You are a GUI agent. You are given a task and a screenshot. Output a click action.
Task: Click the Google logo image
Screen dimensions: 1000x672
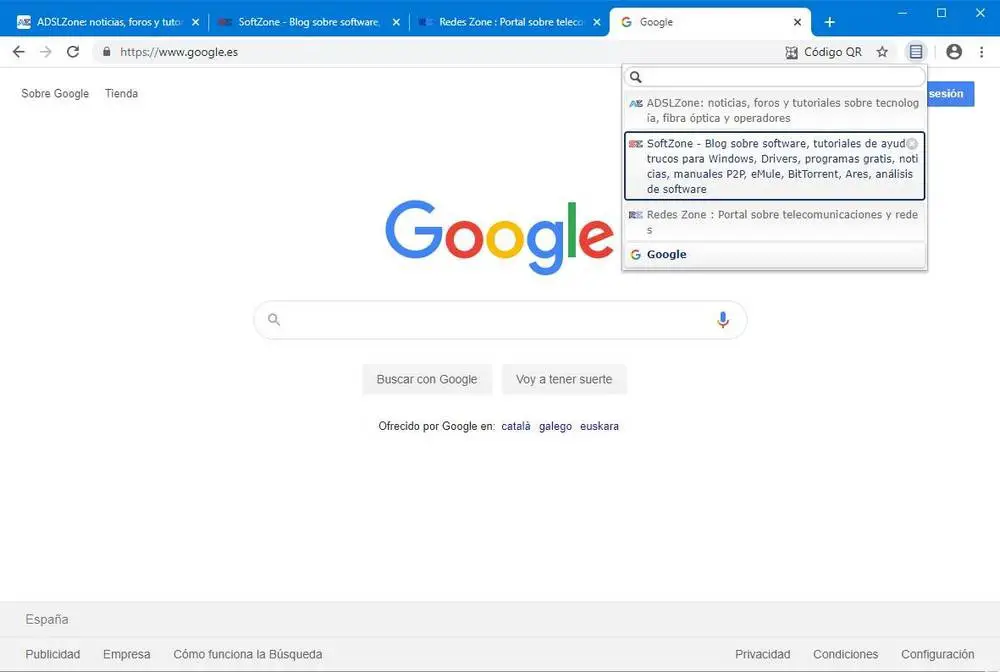pyautogui.click(x=499, y=237)
